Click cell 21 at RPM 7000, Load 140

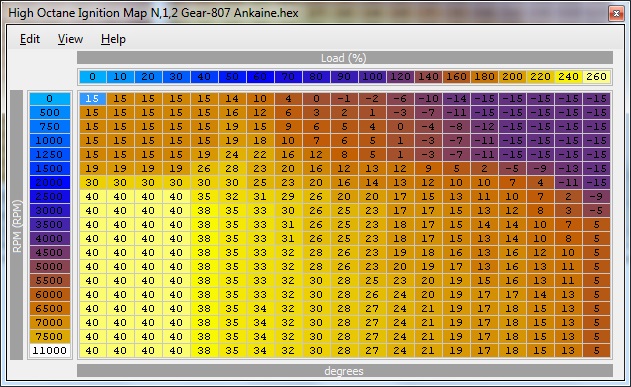point(428,323)
